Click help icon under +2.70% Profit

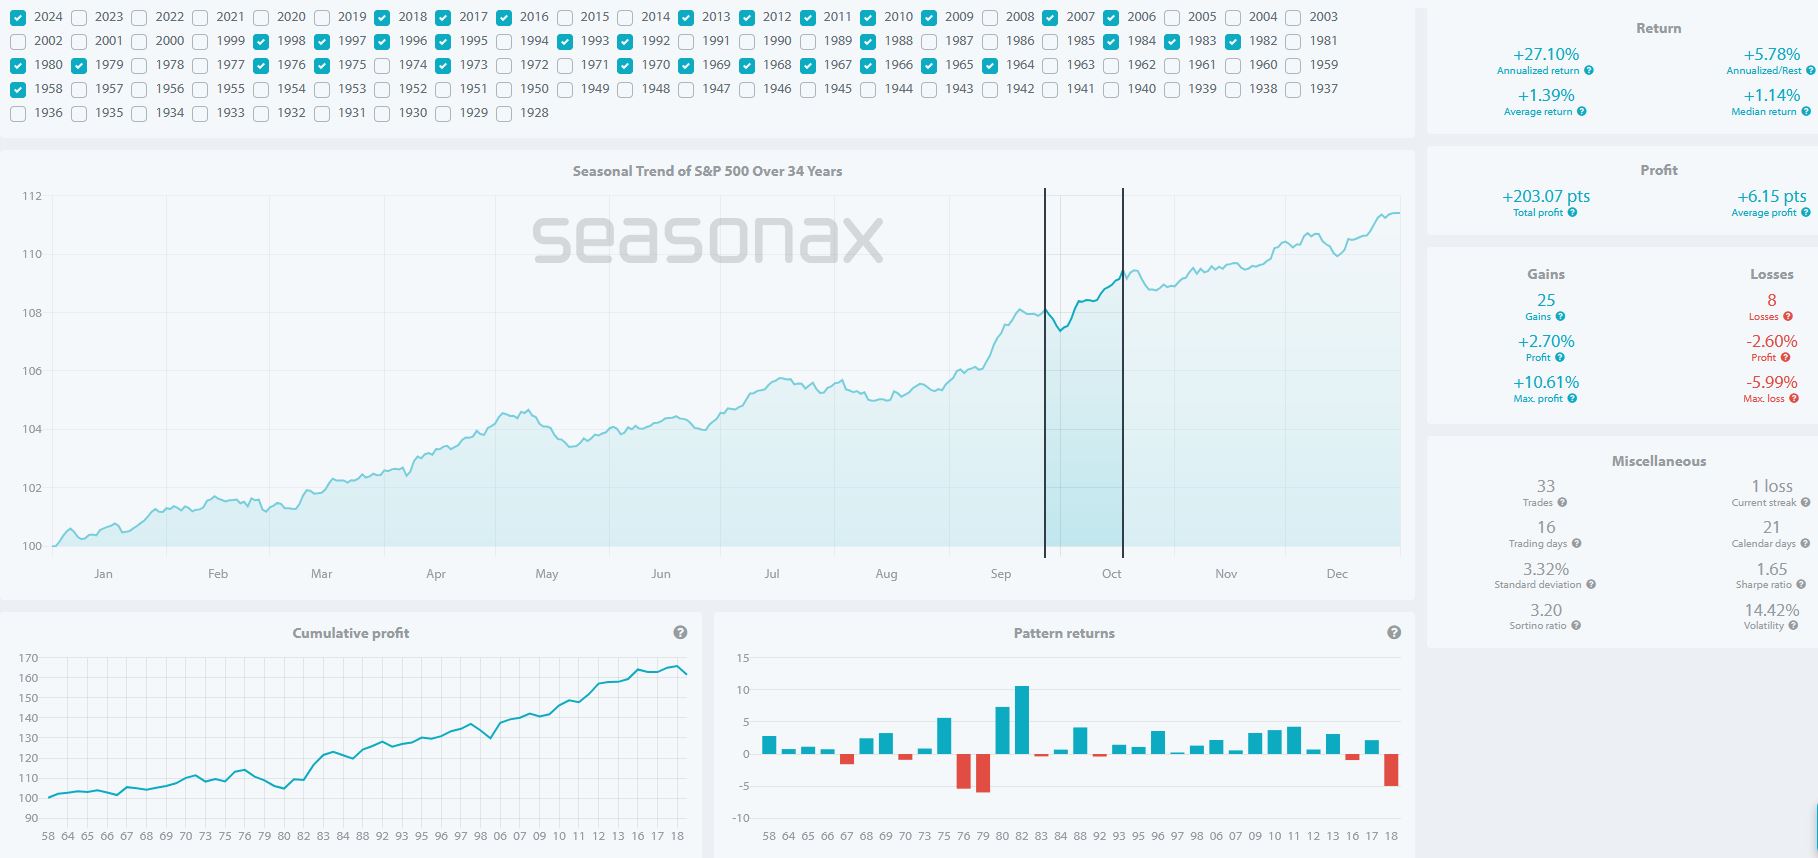point(1560,358)
